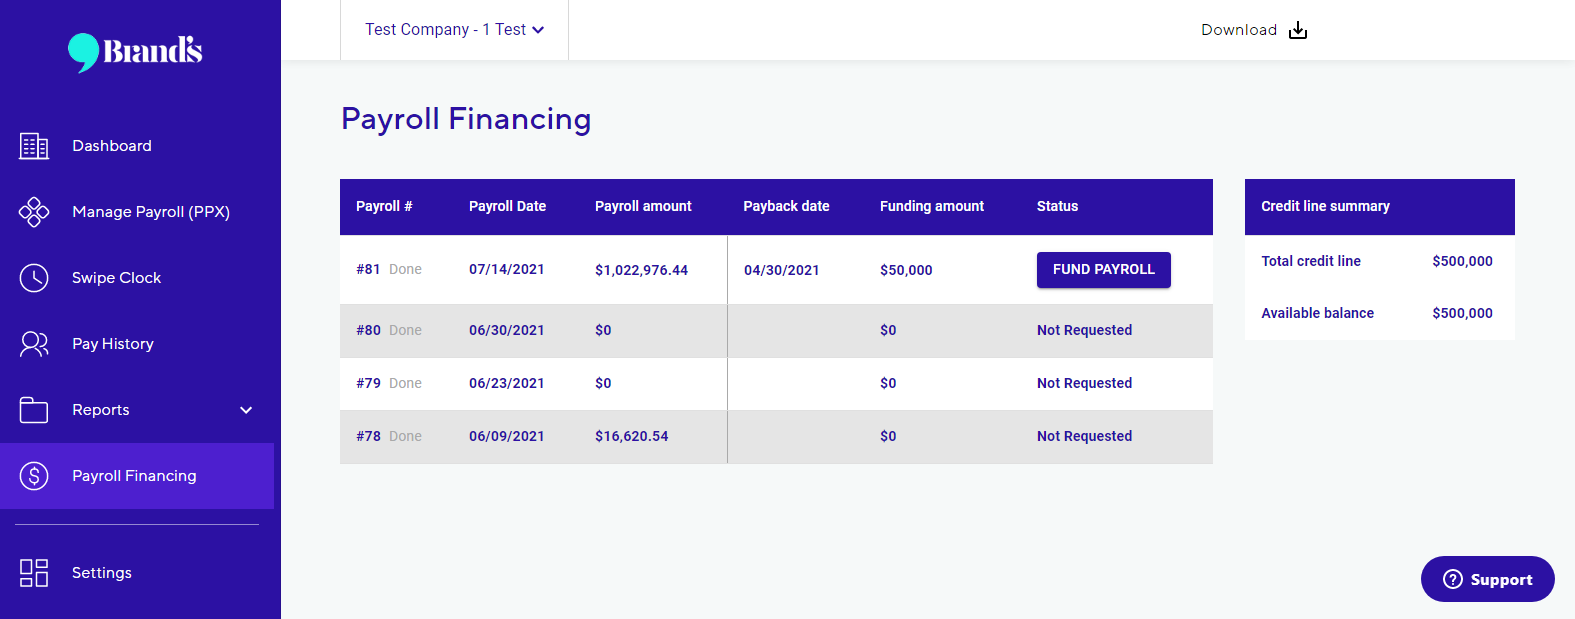Click the Reports label
The image size is (1575, 619).
tap(101, 410)
